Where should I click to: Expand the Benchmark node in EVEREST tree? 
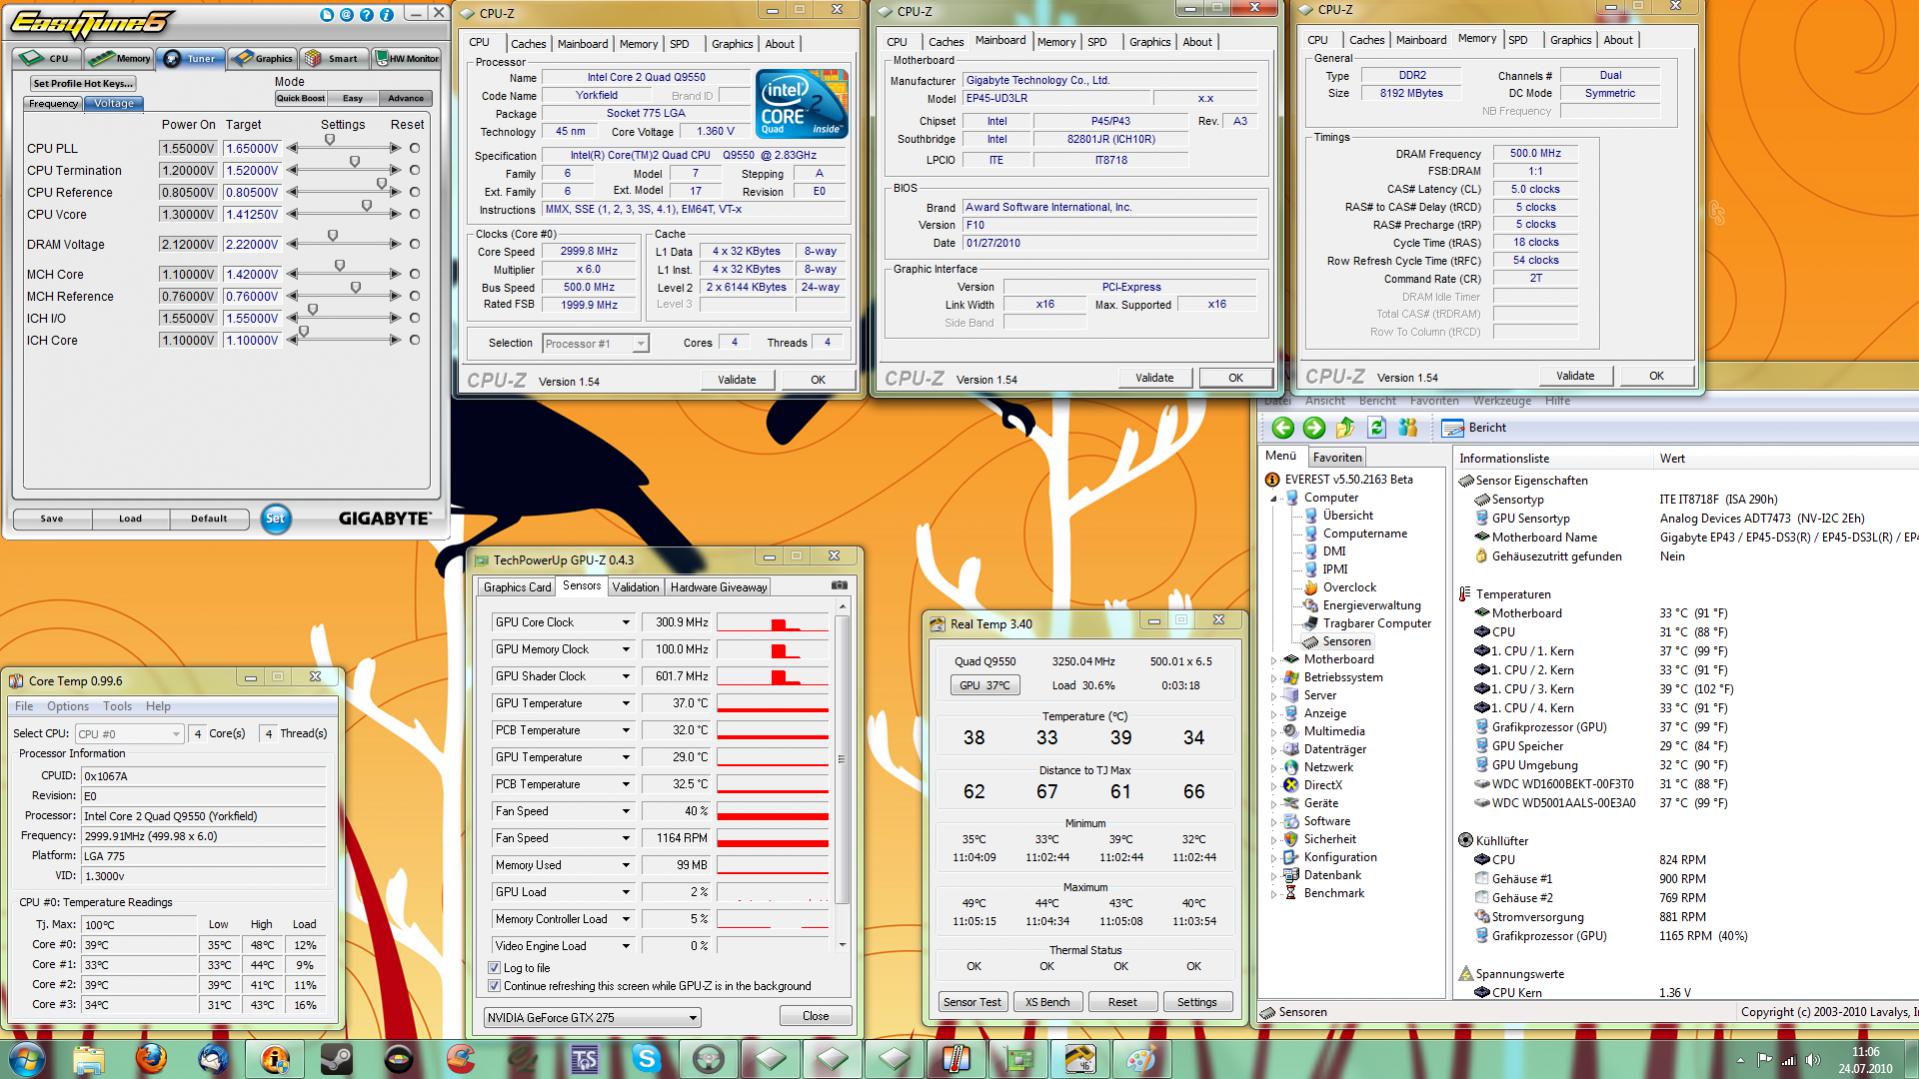1274,894
